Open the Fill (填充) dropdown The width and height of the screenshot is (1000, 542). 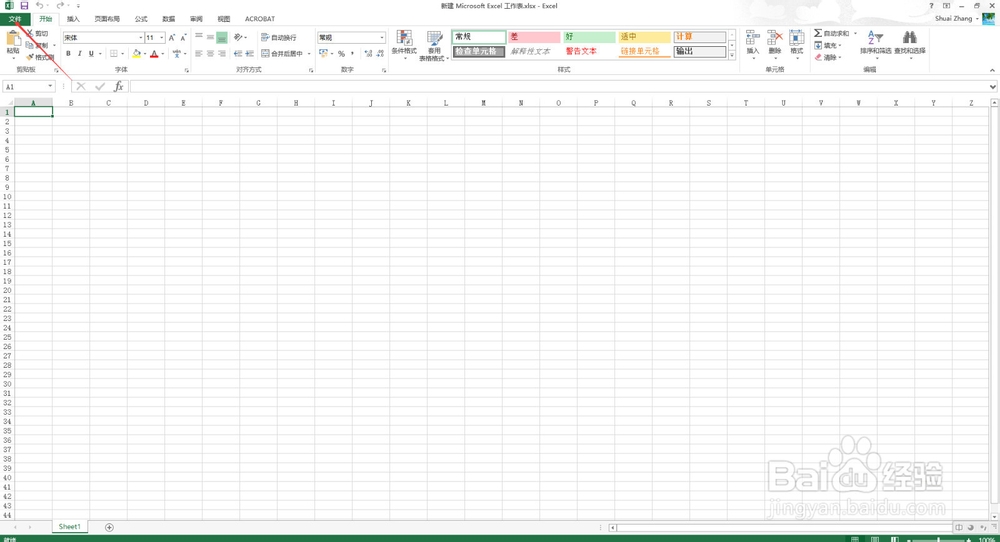point(828,45)
